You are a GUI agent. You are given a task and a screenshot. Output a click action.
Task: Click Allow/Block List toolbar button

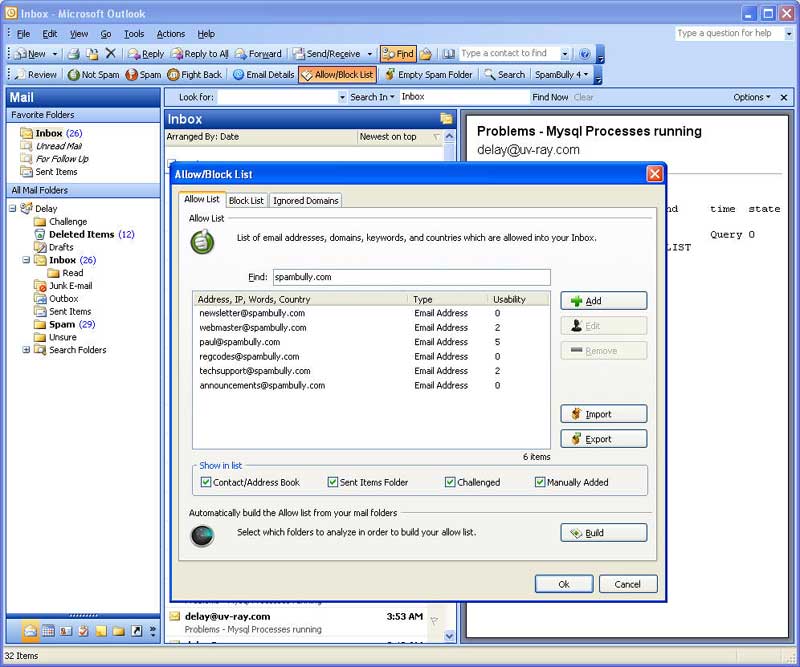(x=337, y=75)
